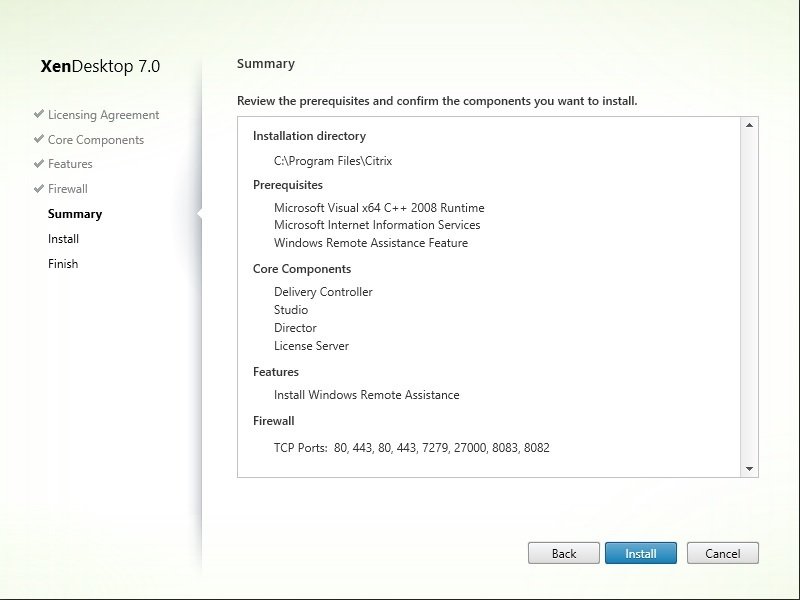The image size is (800, 600).
Task: Choose the Summary step in sidebar
Action: [75, 214]
